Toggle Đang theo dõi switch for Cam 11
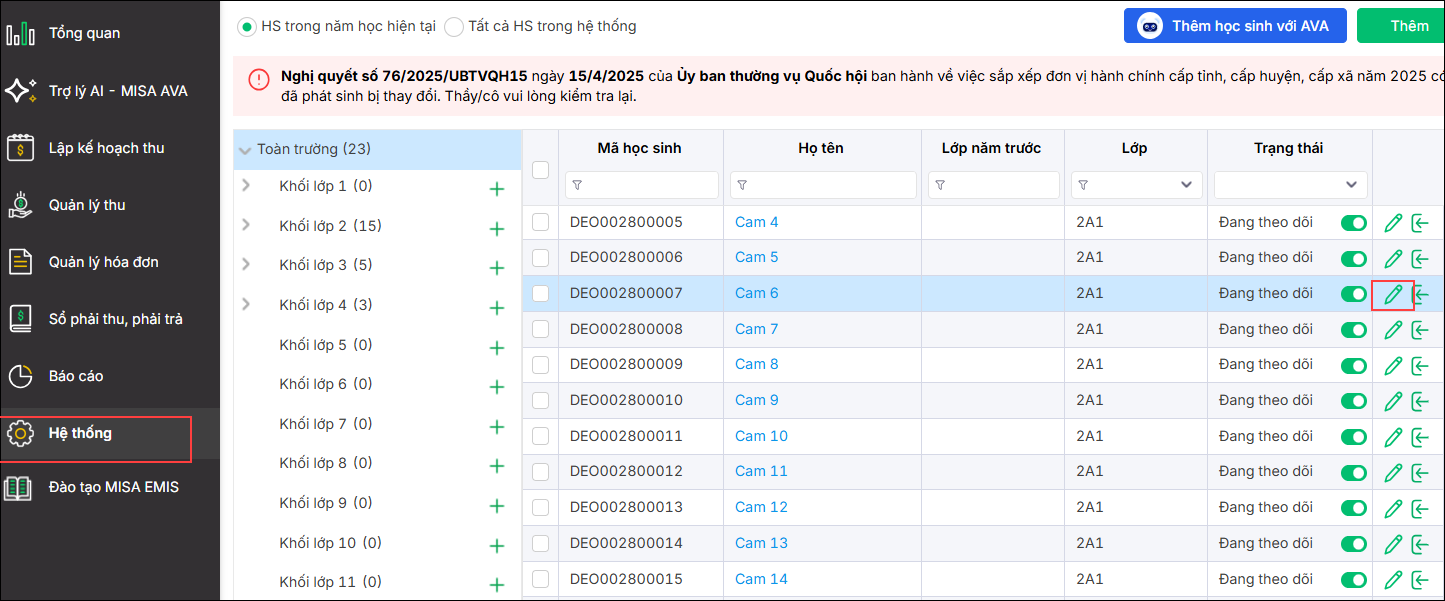 [x=1354, y=473]
